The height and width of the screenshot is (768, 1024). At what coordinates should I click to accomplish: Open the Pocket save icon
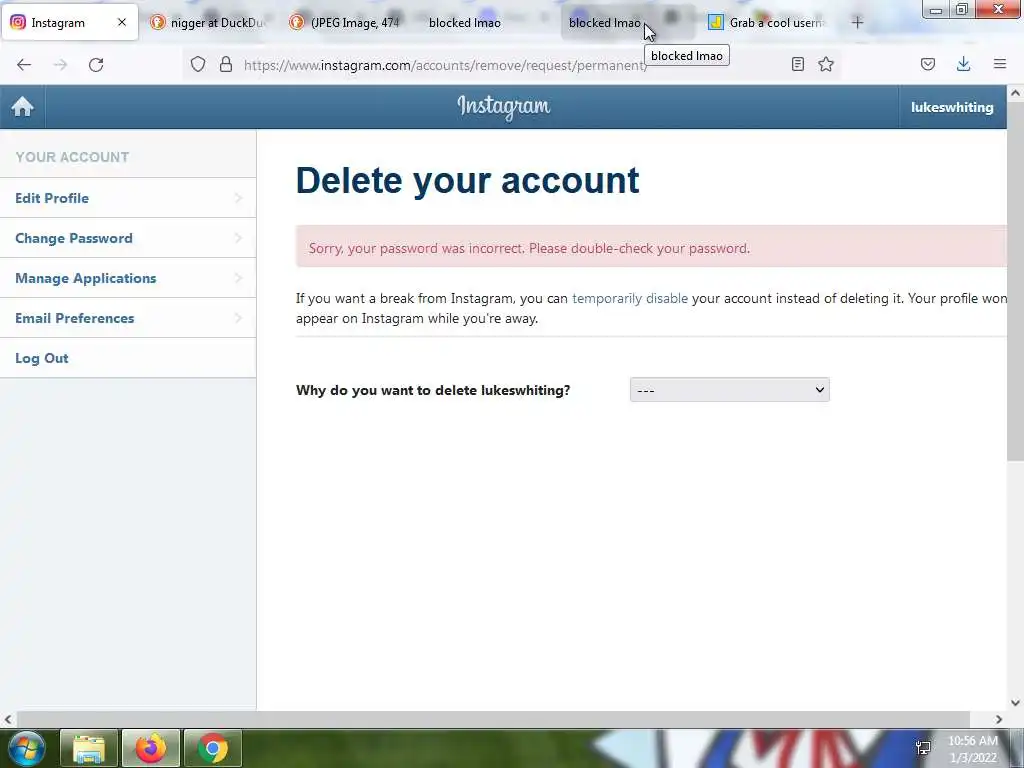pyautogui.click(x=928, y=64)
